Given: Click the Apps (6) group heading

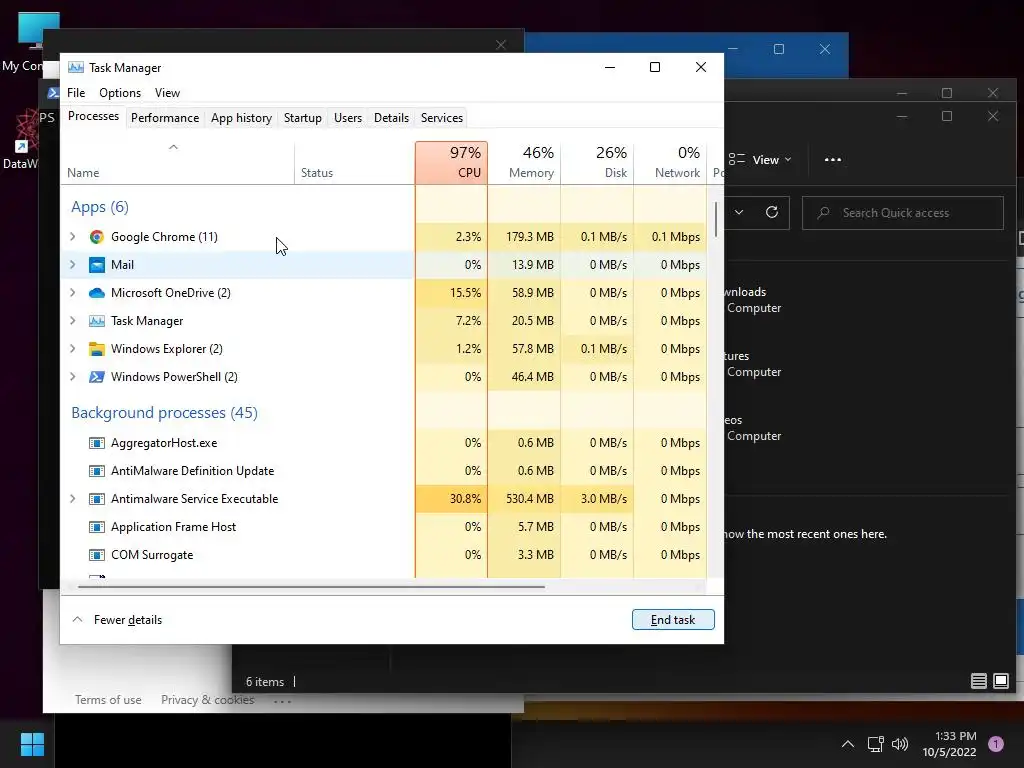Looking at the screenshot, I should tap(100, 207).
